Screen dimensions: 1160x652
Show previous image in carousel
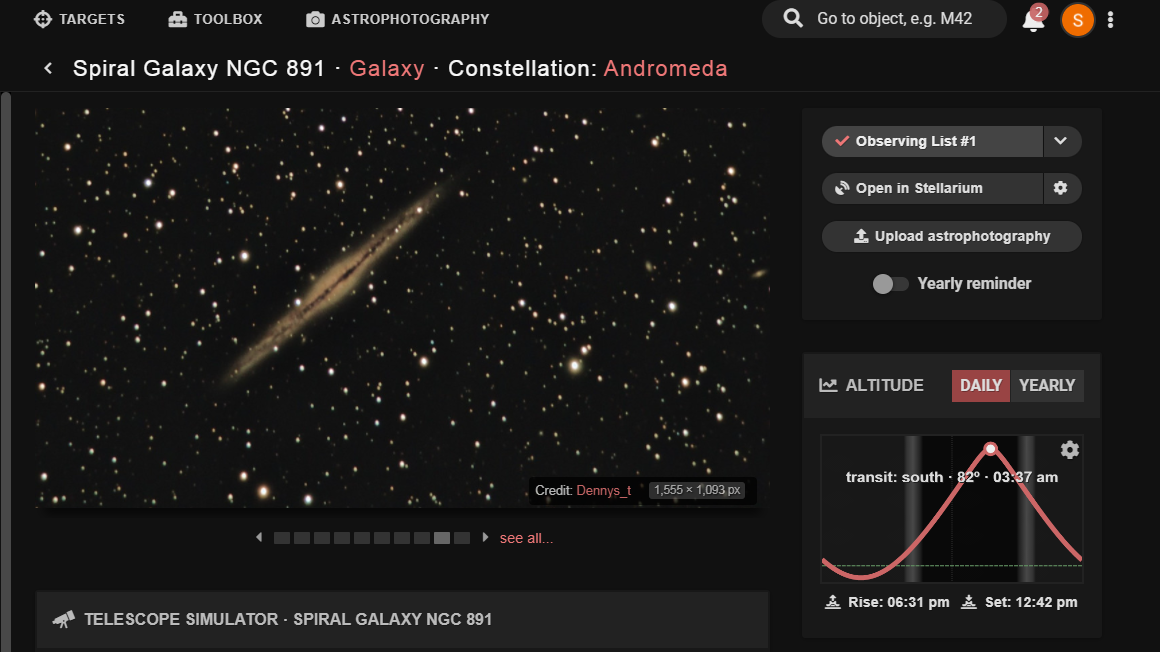(x=259, y=538)
